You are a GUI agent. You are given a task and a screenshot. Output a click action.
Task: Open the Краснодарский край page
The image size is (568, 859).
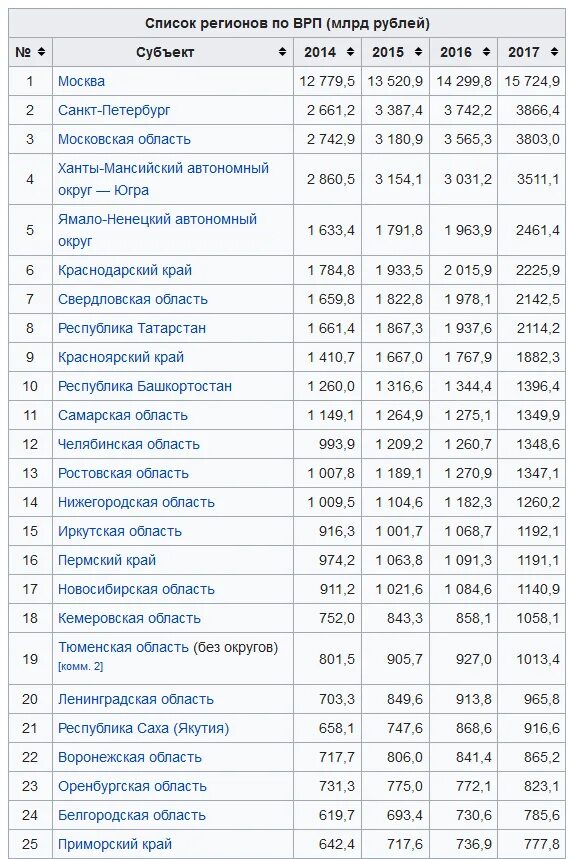point(125,270)
